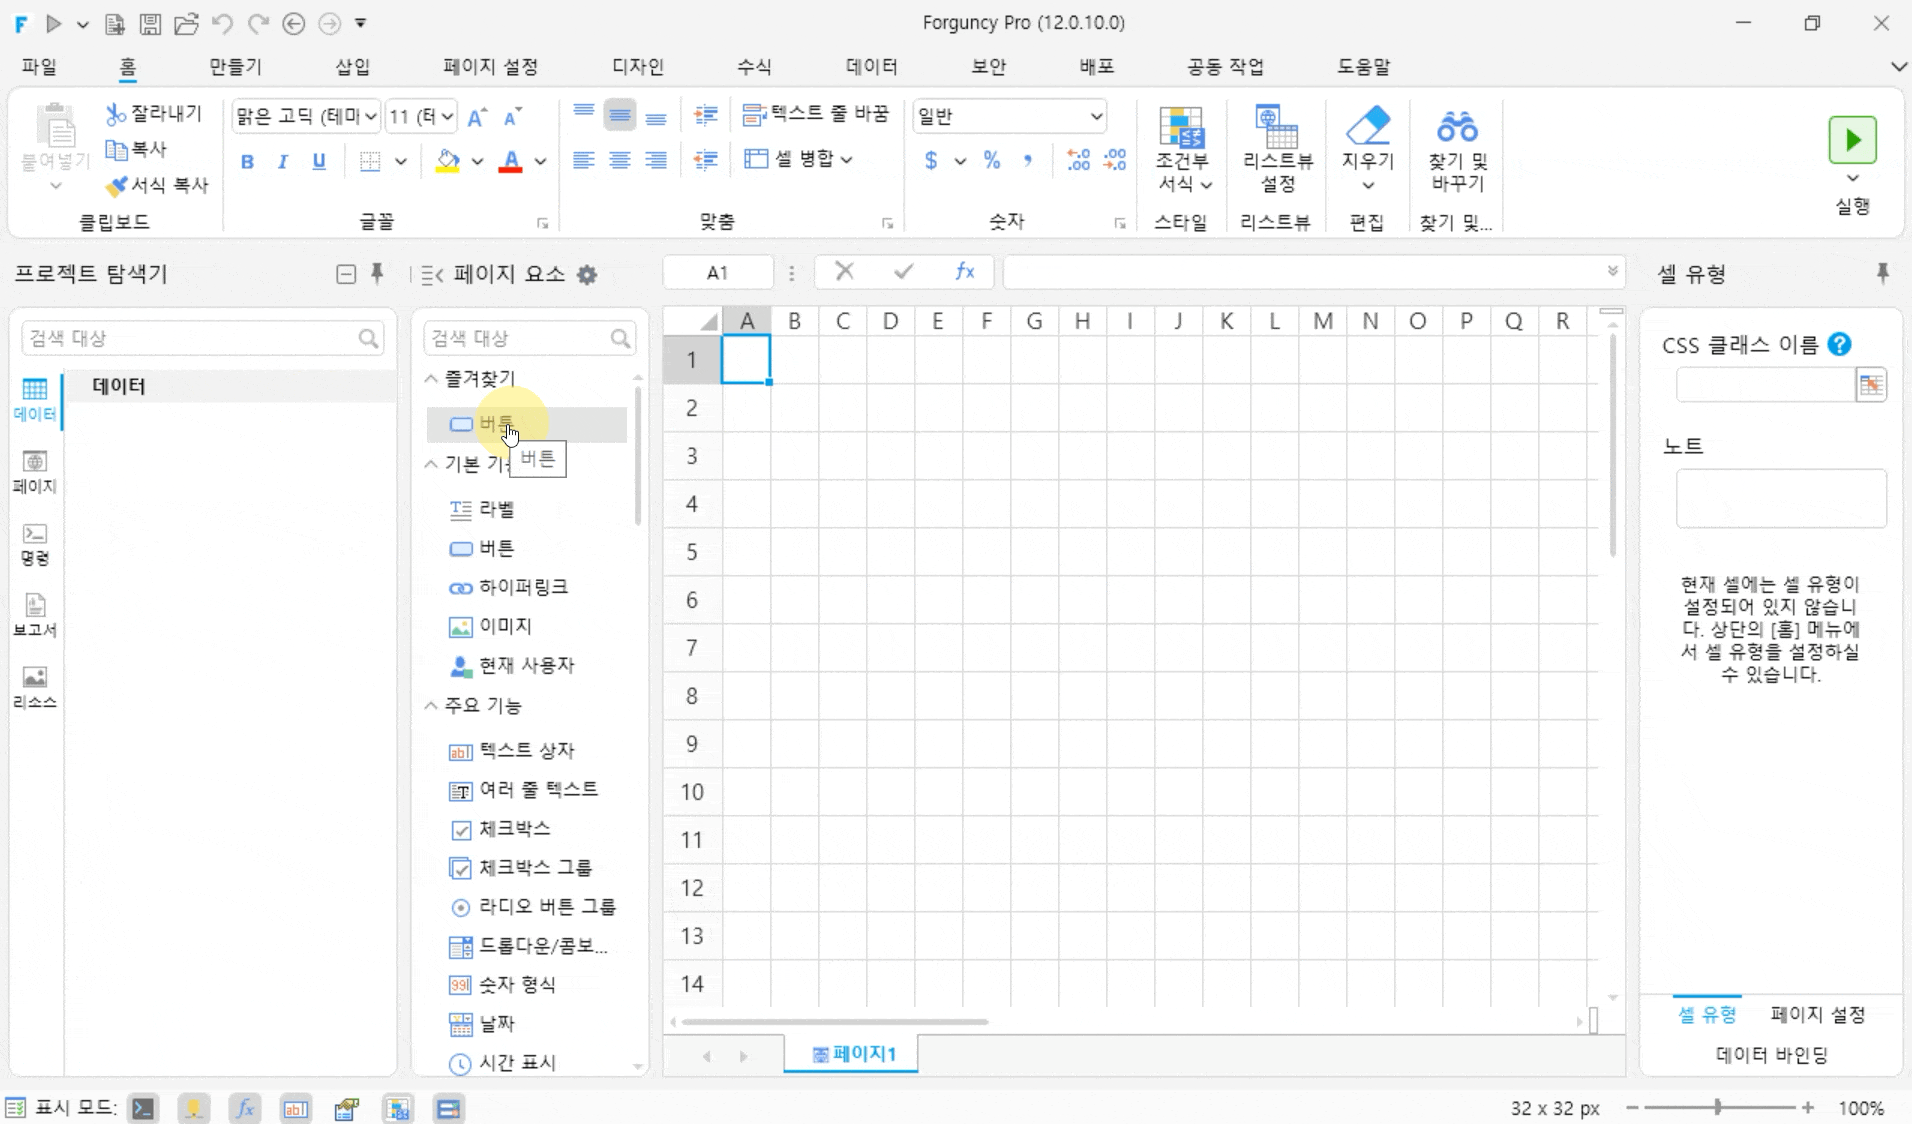Screen dimensions: 1912x1124
Task: Collapse the Favorites (즐겨찾기) section
Action: (x=431, y=378)
